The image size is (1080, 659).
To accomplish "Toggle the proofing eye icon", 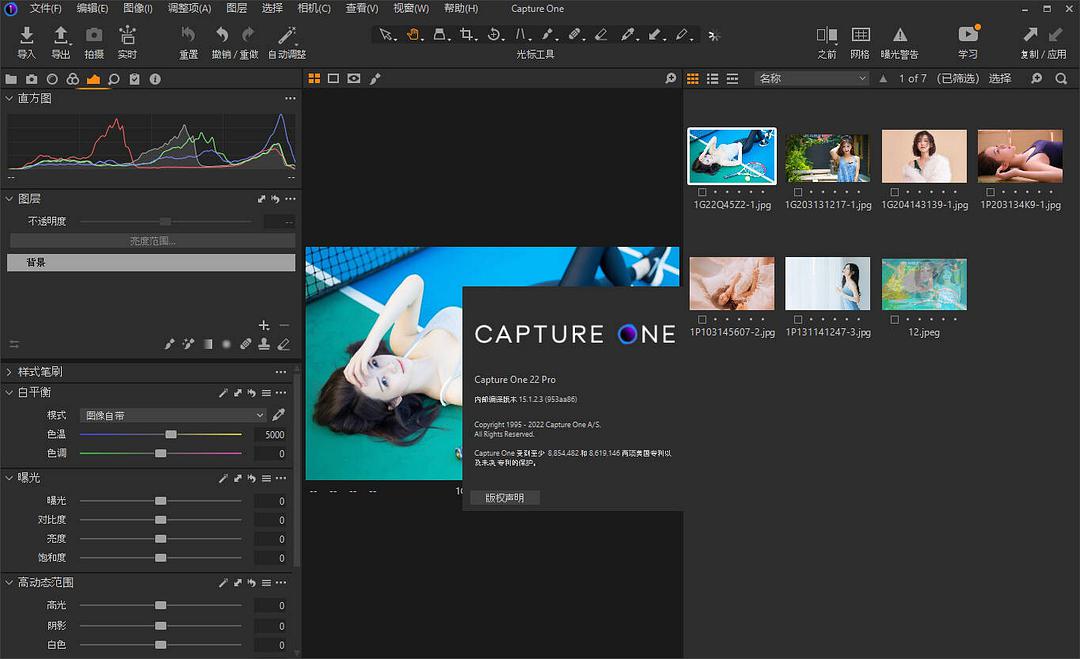I will pyautogui.click(x=353, y=79).
